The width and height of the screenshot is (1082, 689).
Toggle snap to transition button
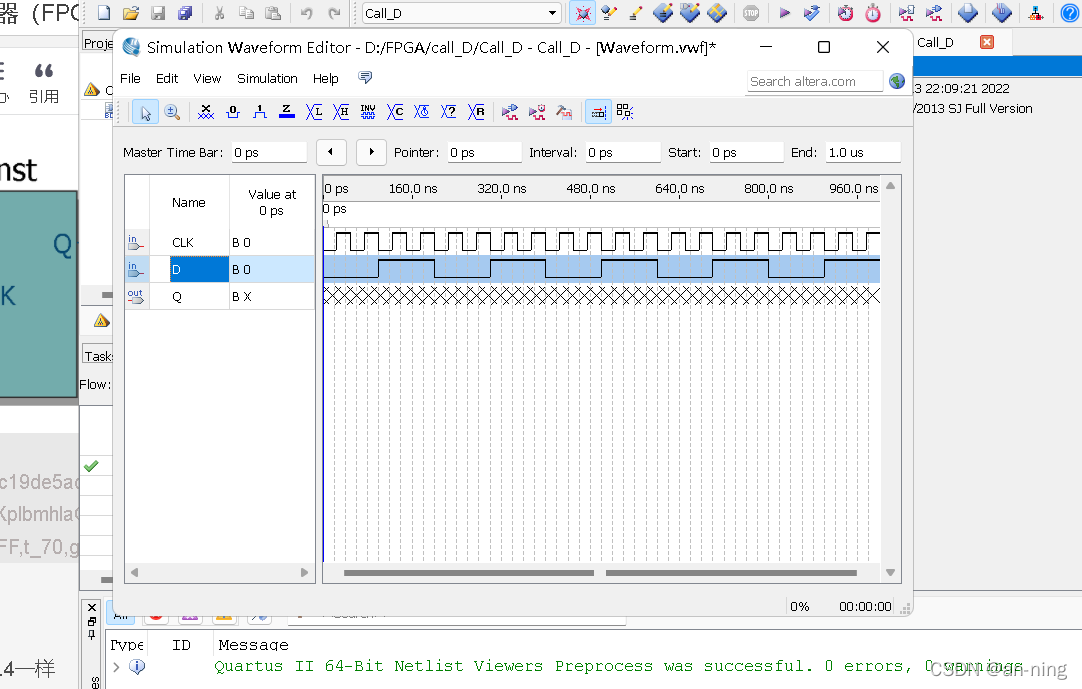pyautogui.click(x=625, y=113)
